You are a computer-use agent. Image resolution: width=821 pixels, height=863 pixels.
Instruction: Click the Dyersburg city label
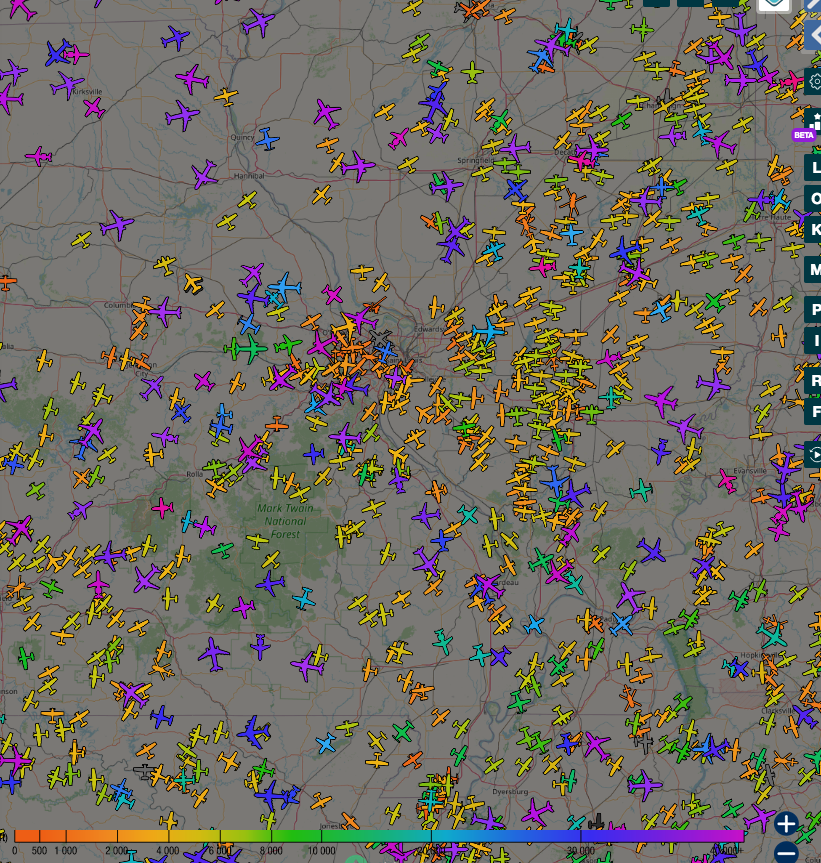point(510,791)
